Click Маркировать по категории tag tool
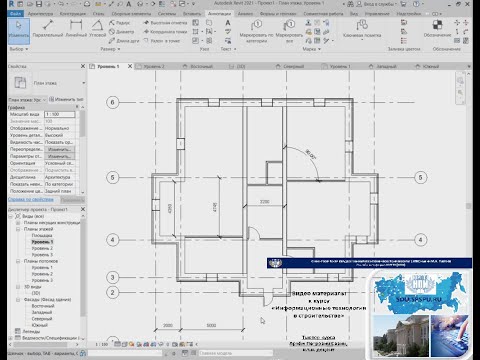Image resolution: width=480 pixels, height=360 pixels. [256, 31]
